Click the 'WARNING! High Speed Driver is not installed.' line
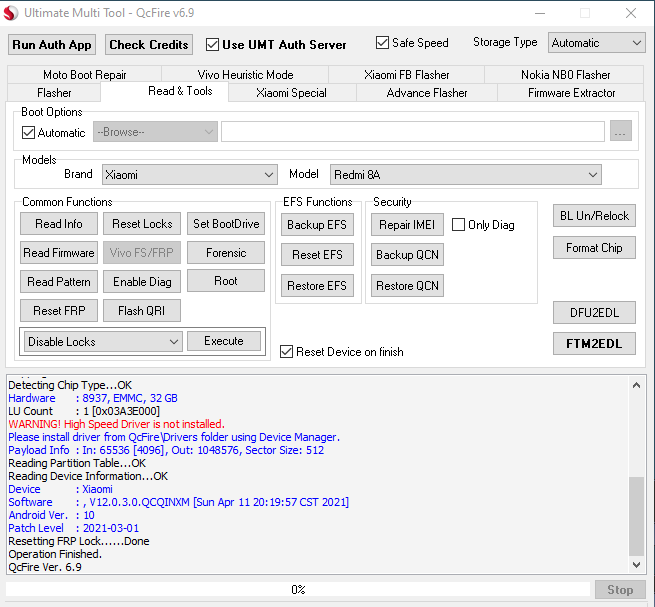The width and height of the screenshot is (655, 607). 116,424
